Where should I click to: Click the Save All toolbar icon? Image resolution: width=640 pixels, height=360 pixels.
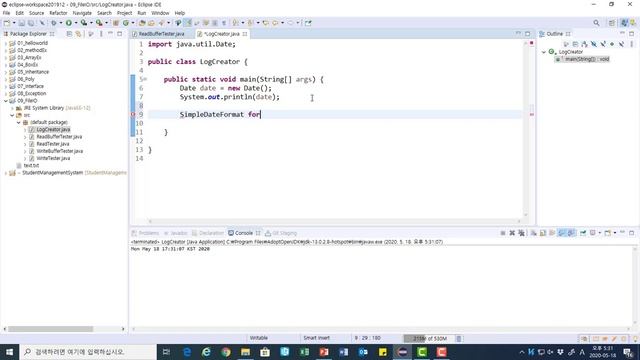point(31,23)
